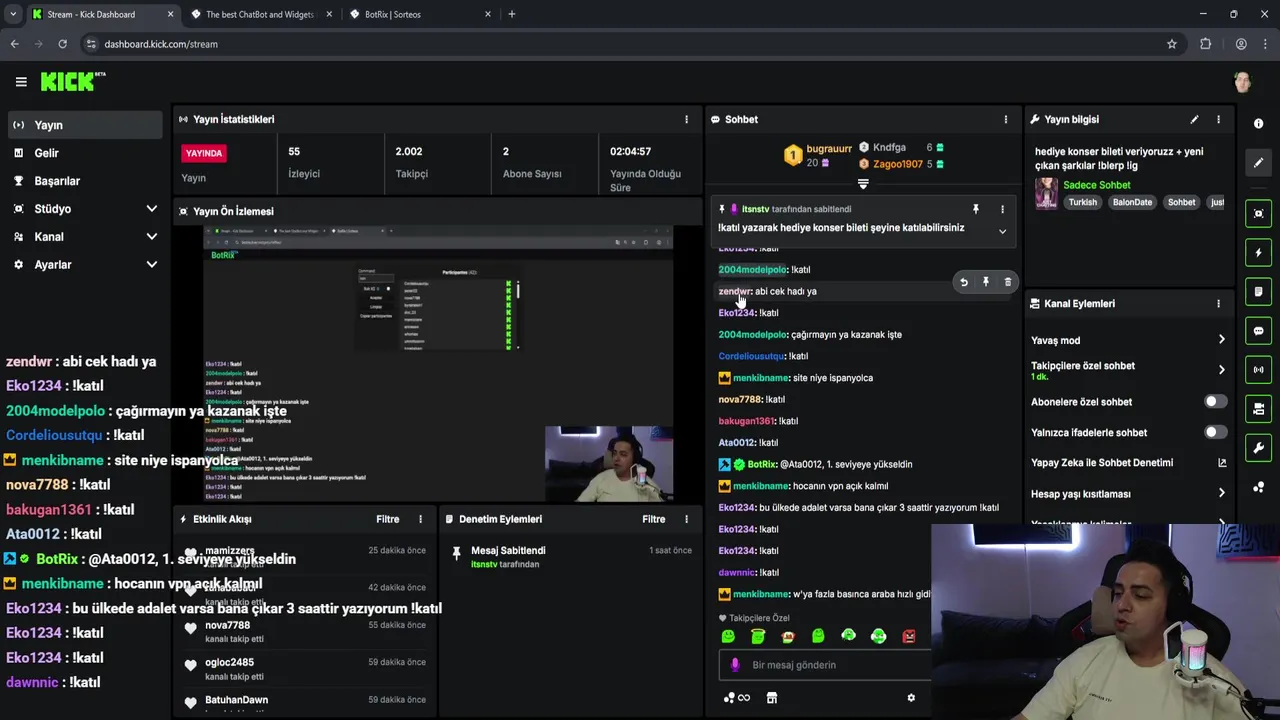Pin zendwr's chat message
This screenshot has height=720, width=1280.
[x=986, y=282]
